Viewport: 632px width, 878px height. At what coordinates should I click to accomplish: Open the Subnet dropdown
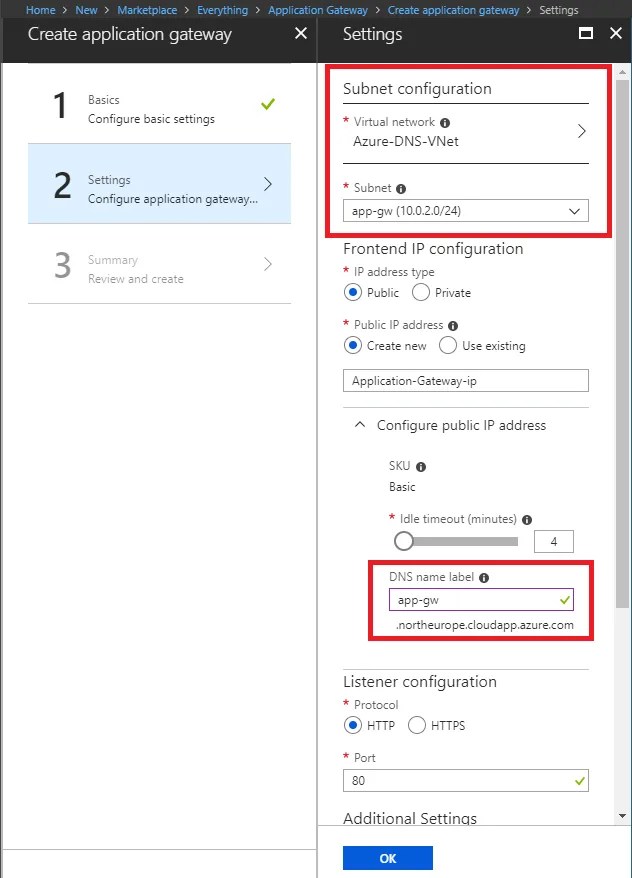click(x=466, y=211)
